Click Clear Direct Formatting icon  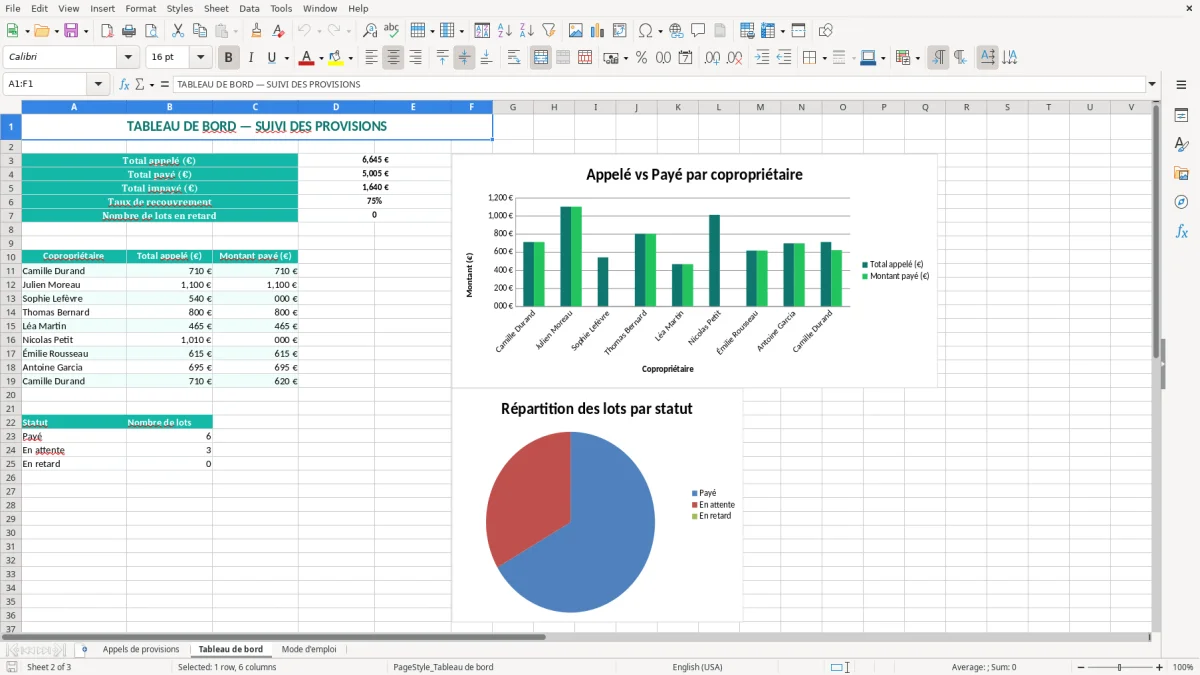pyautogui.click(x=278, y=31)
